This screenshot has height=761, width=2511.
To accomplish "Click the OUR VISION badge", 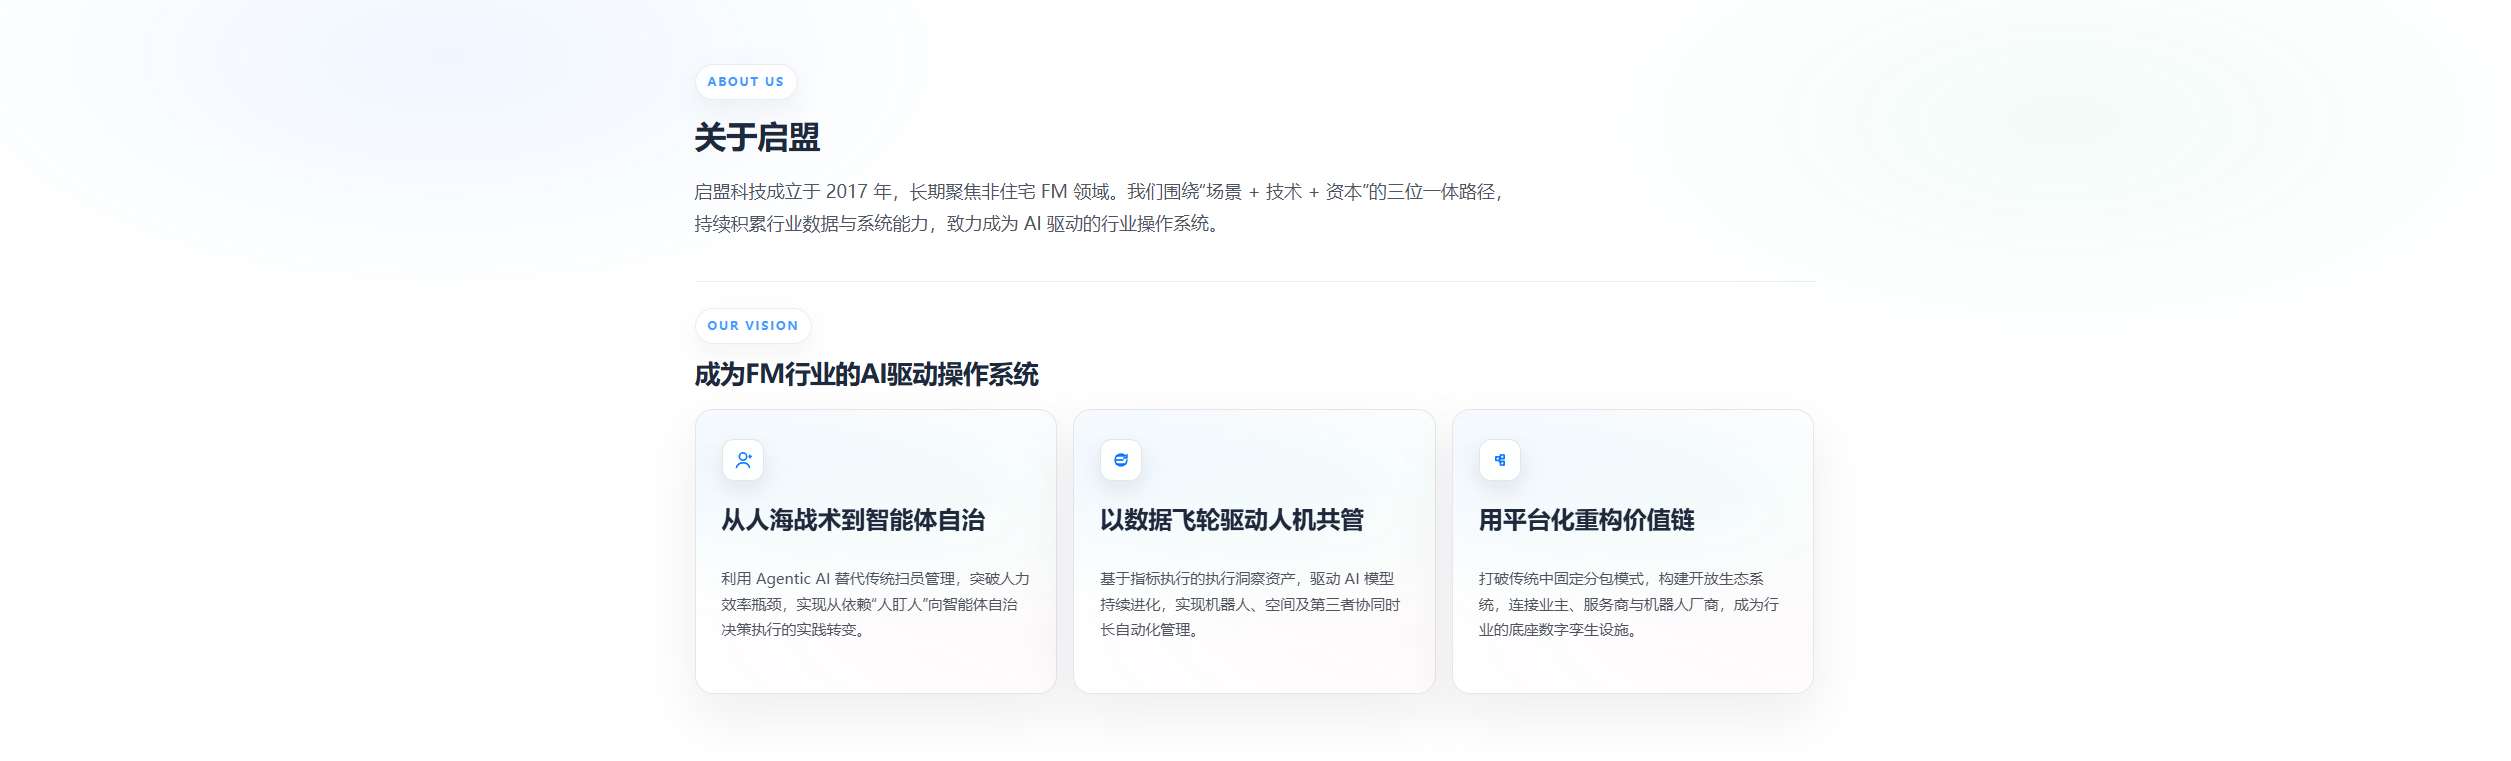I will [753, 326].
